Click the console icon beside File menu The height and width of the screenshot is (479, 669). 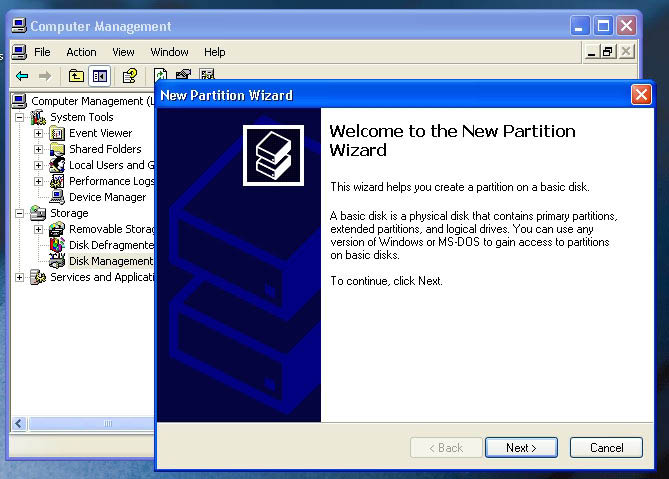coord(19,52)
